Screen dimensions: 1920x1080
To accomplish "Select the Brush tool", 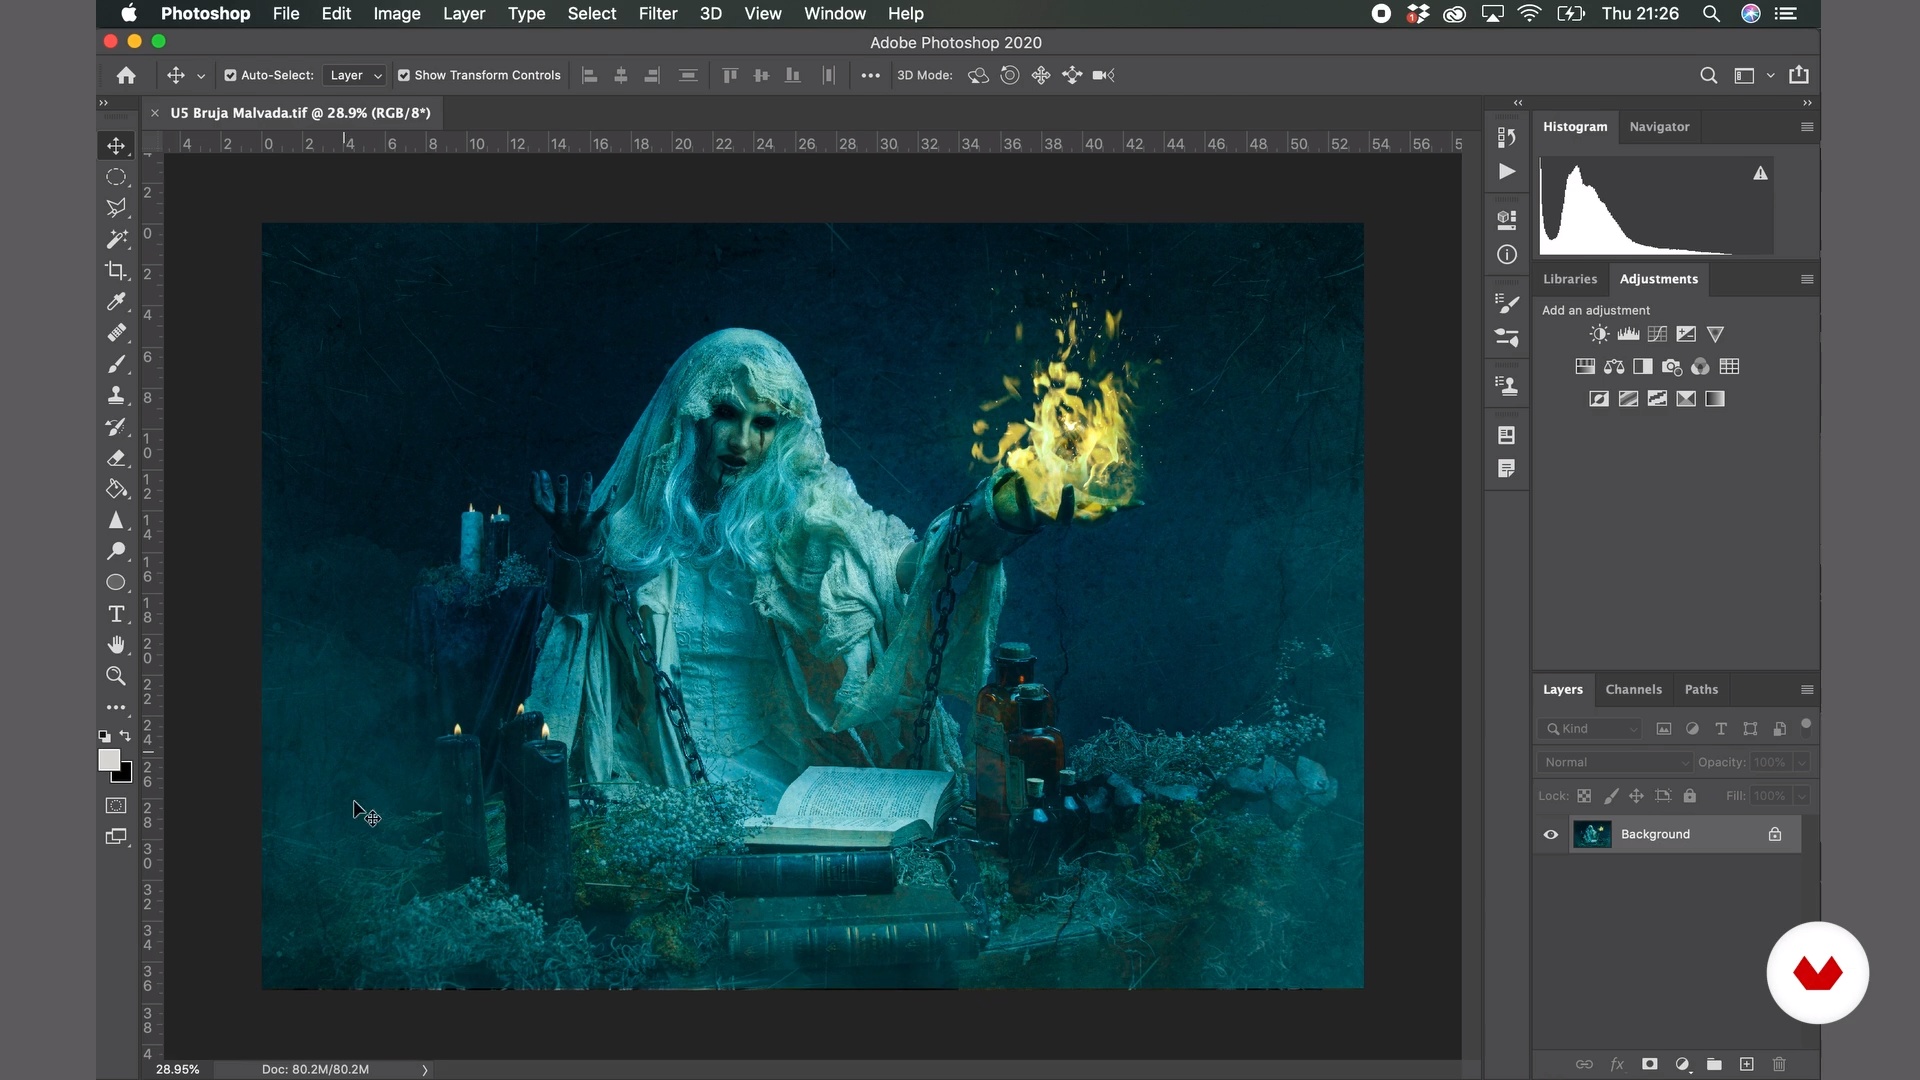I will (x=116, y=364).
